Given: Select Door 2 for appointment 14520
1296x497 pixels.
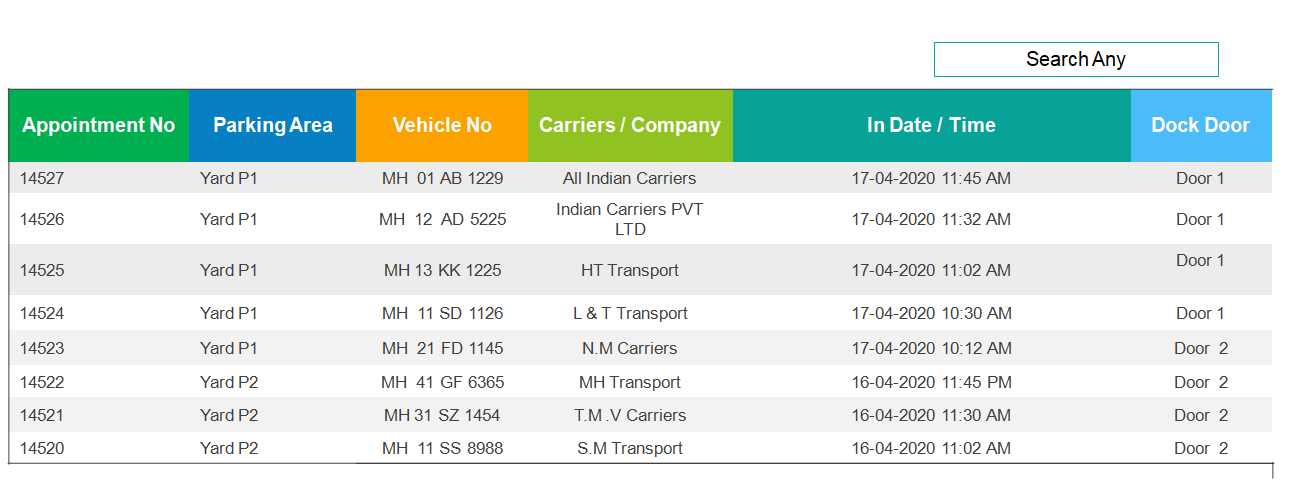Looking at the screenshot, I should tap(1200, 448).
